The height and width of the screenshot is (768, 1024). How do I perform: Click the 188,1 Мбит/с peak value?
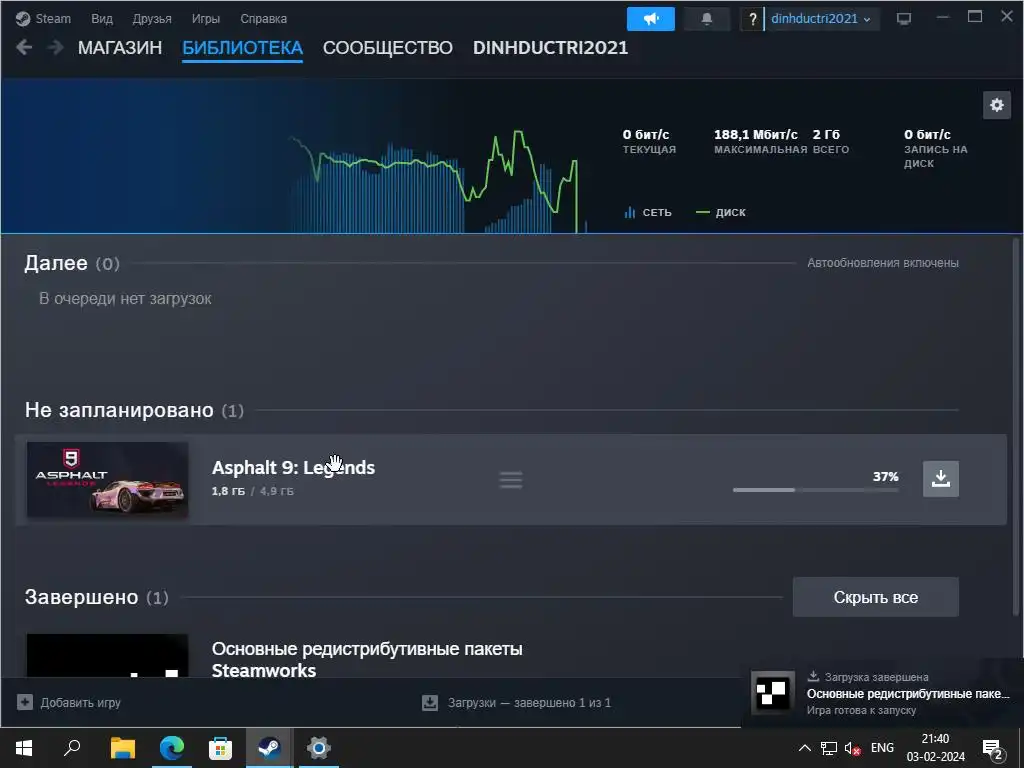[x=756, y=135]
